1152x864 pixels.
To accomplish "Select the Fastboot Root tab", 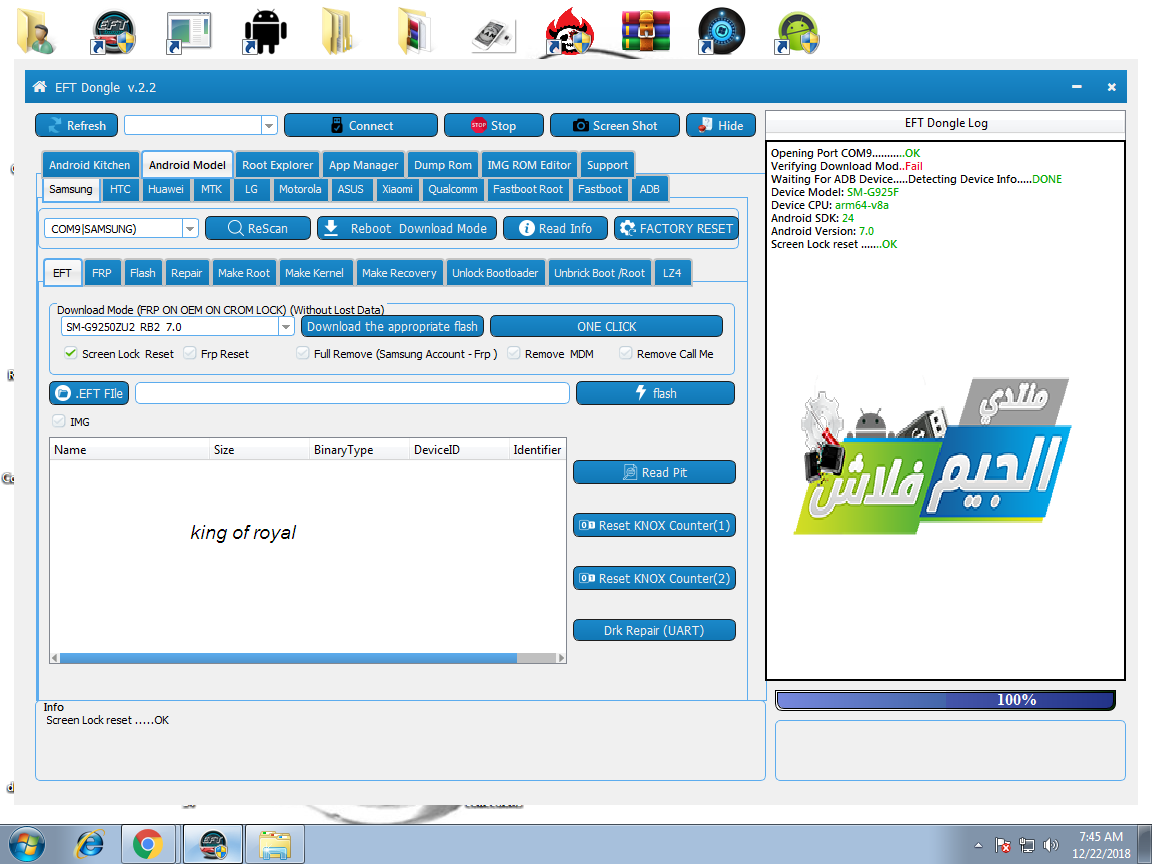I will click(x=528, y=189).
